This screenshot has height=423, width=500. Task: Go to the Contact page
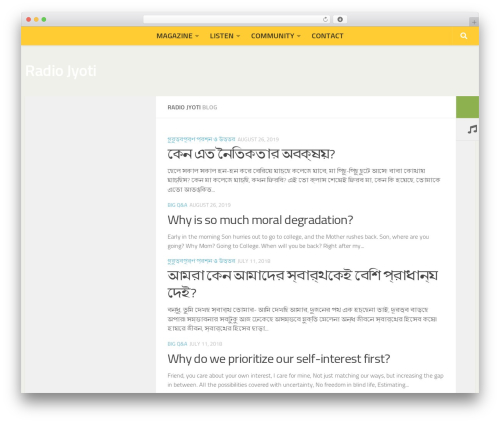(x=327, y=36)
